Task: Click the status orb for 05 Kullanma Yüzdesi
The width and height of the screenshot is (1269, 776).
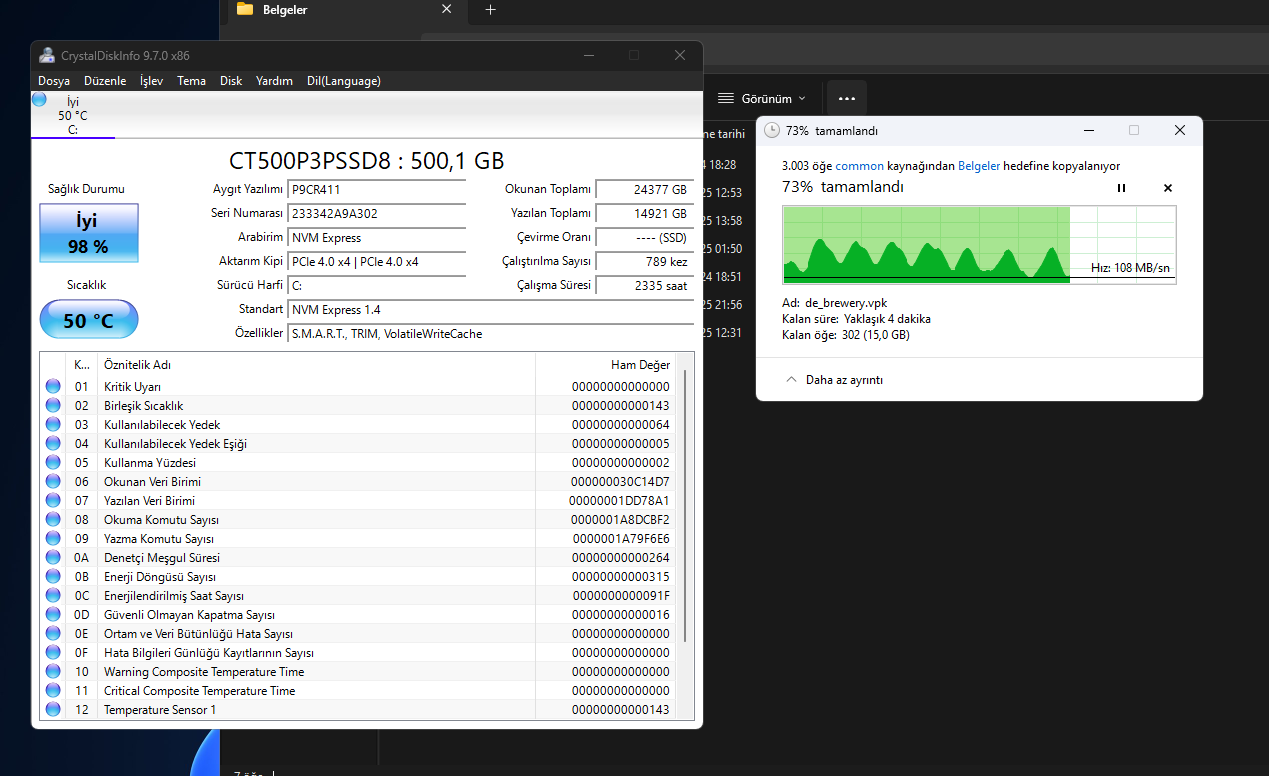Action: coord(53,463)
